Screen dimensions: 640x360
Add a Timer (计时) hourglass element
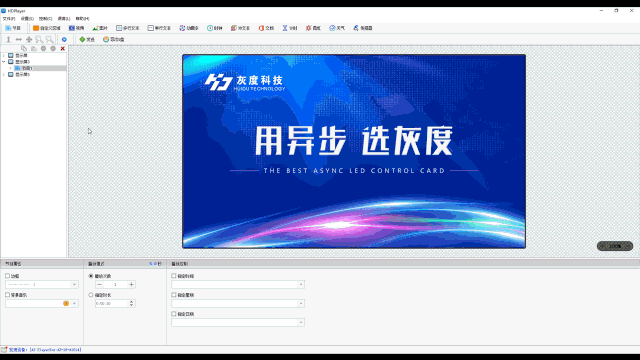pyautogui.click(x=290, y=28)
